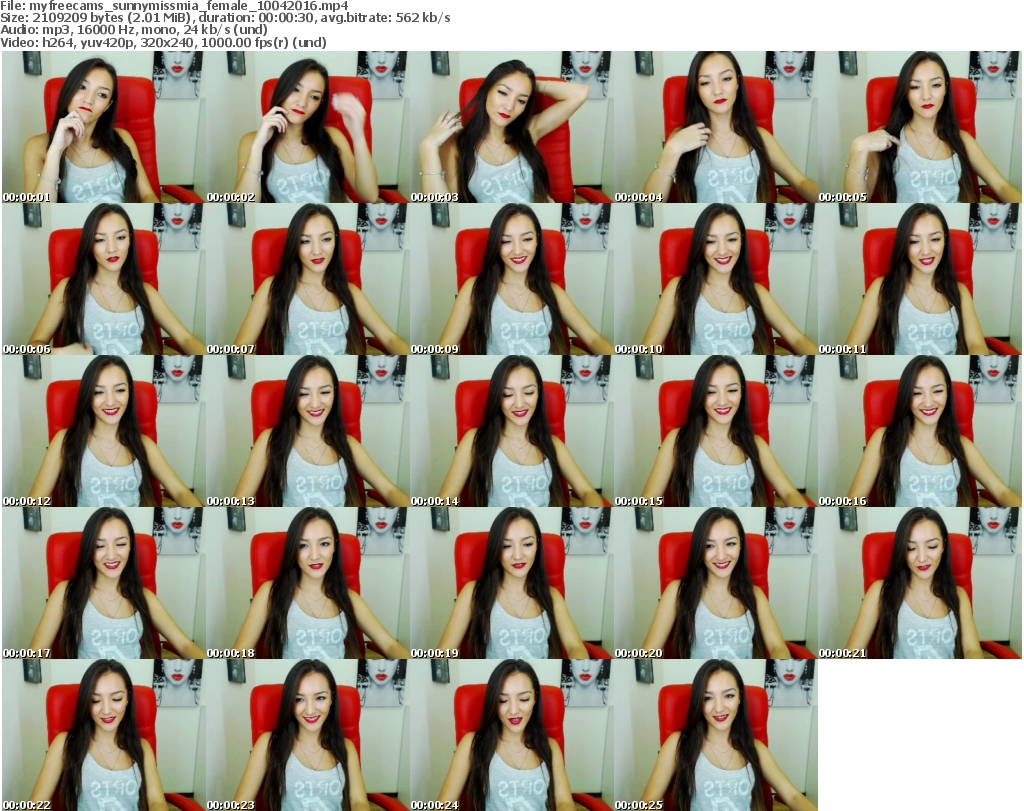Select the thumbnail stamped 00:00:02
Viewport: 1024px width, 811px height.
pos(308,127)
